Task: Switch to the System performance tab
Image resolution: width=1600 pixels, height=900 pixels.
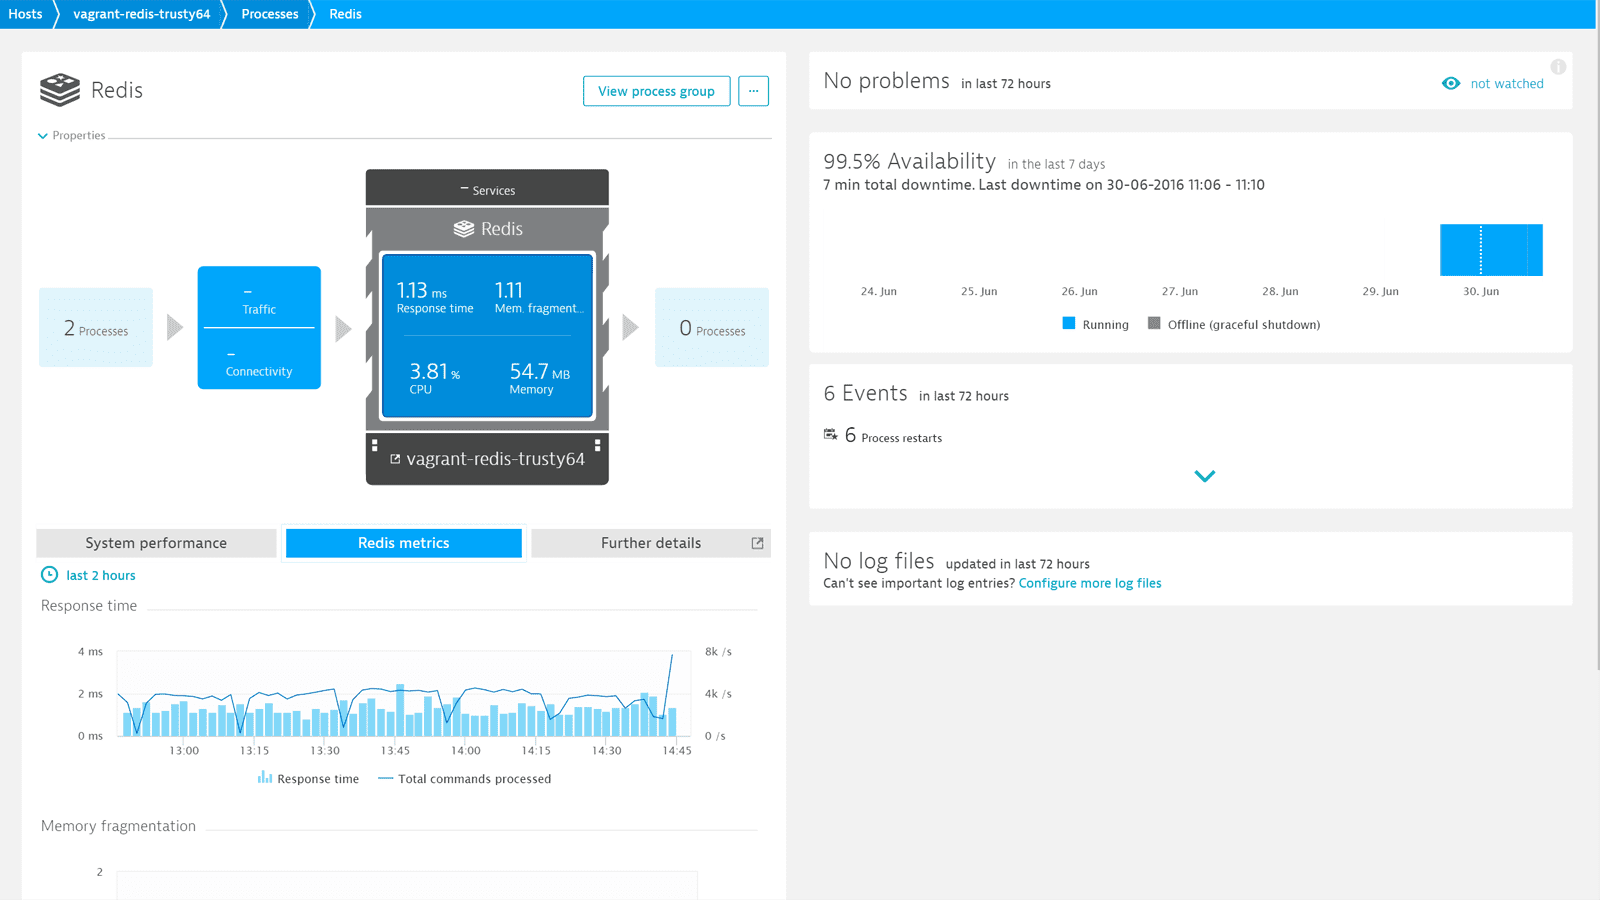Action: [156, 543]
